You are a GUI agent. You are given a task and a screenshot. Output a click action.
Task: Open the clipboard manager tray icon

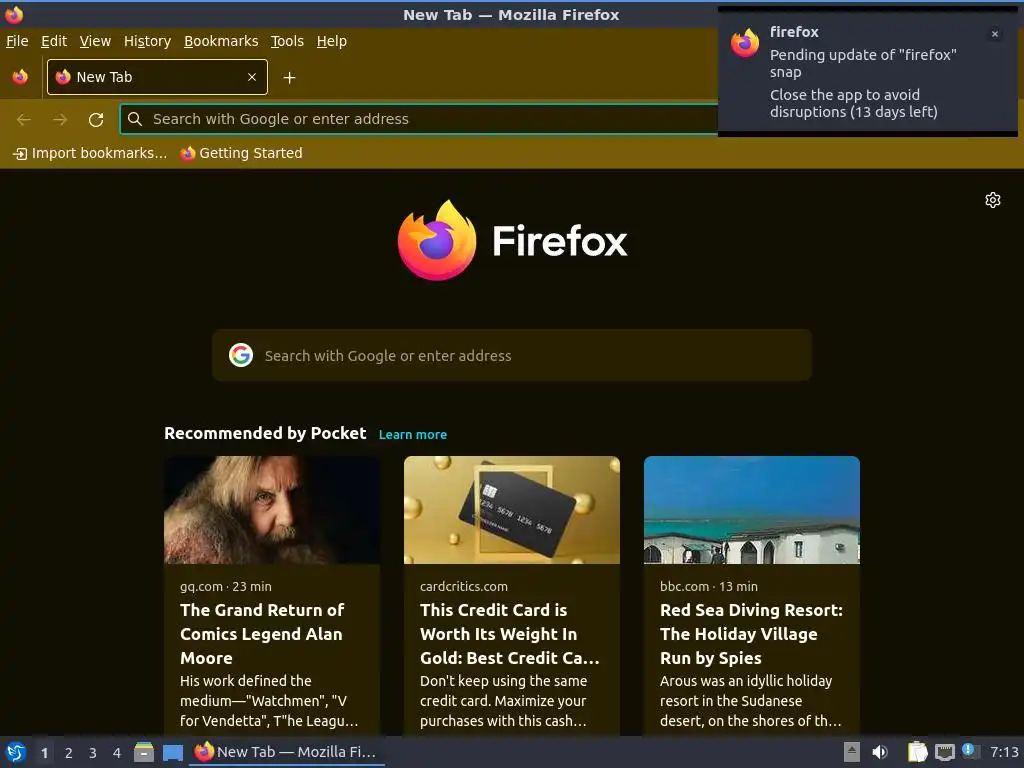917,752
